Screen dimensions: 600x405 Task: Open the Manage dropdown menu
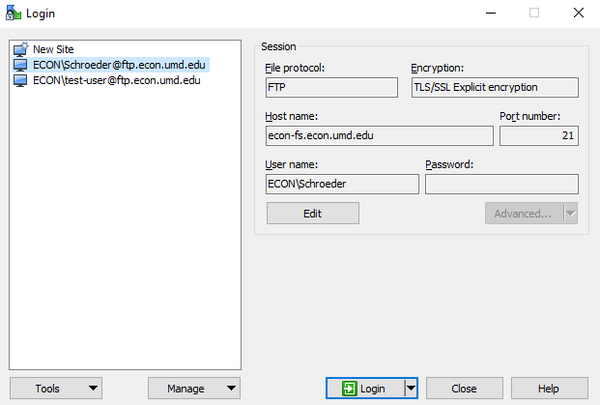click(194, 389)
